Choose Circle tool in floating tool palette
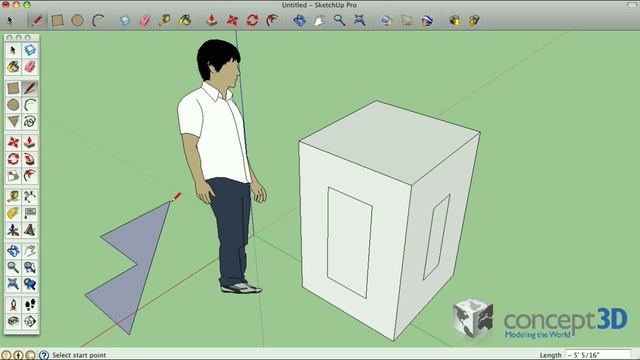Image resolution: width=640 pixels, height=360 pixels. coord(13,105)
